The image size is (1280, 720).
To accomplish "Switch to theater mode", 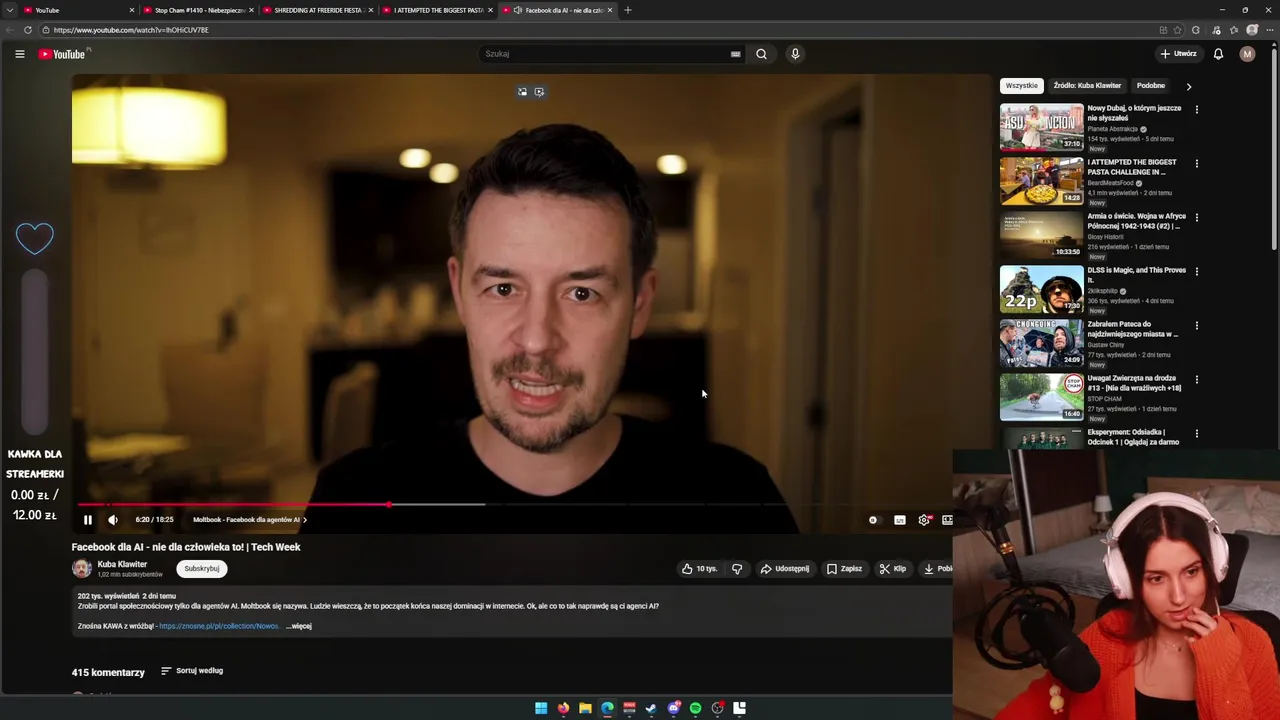I will coord(947,520).
